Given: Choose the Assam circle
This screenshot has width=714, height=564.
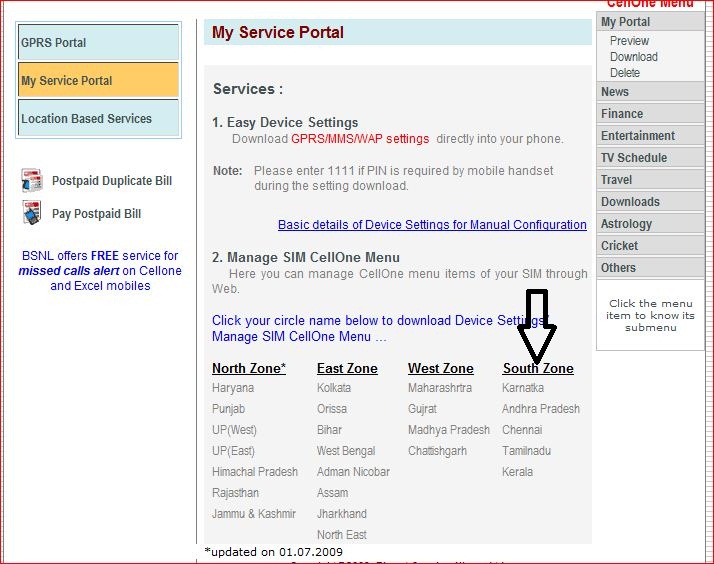Looking at the screenshot, I should pos(332,493).
